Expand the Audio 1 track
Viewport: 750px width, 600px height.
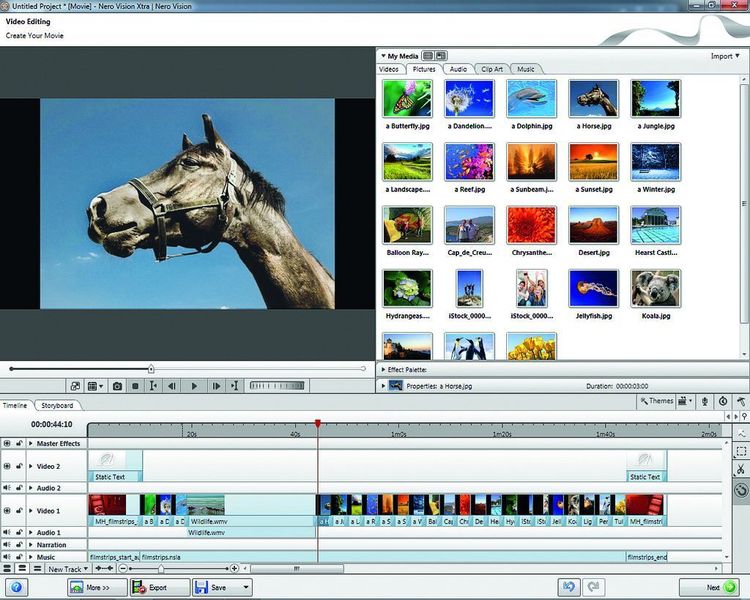click(x=31, y=533)
